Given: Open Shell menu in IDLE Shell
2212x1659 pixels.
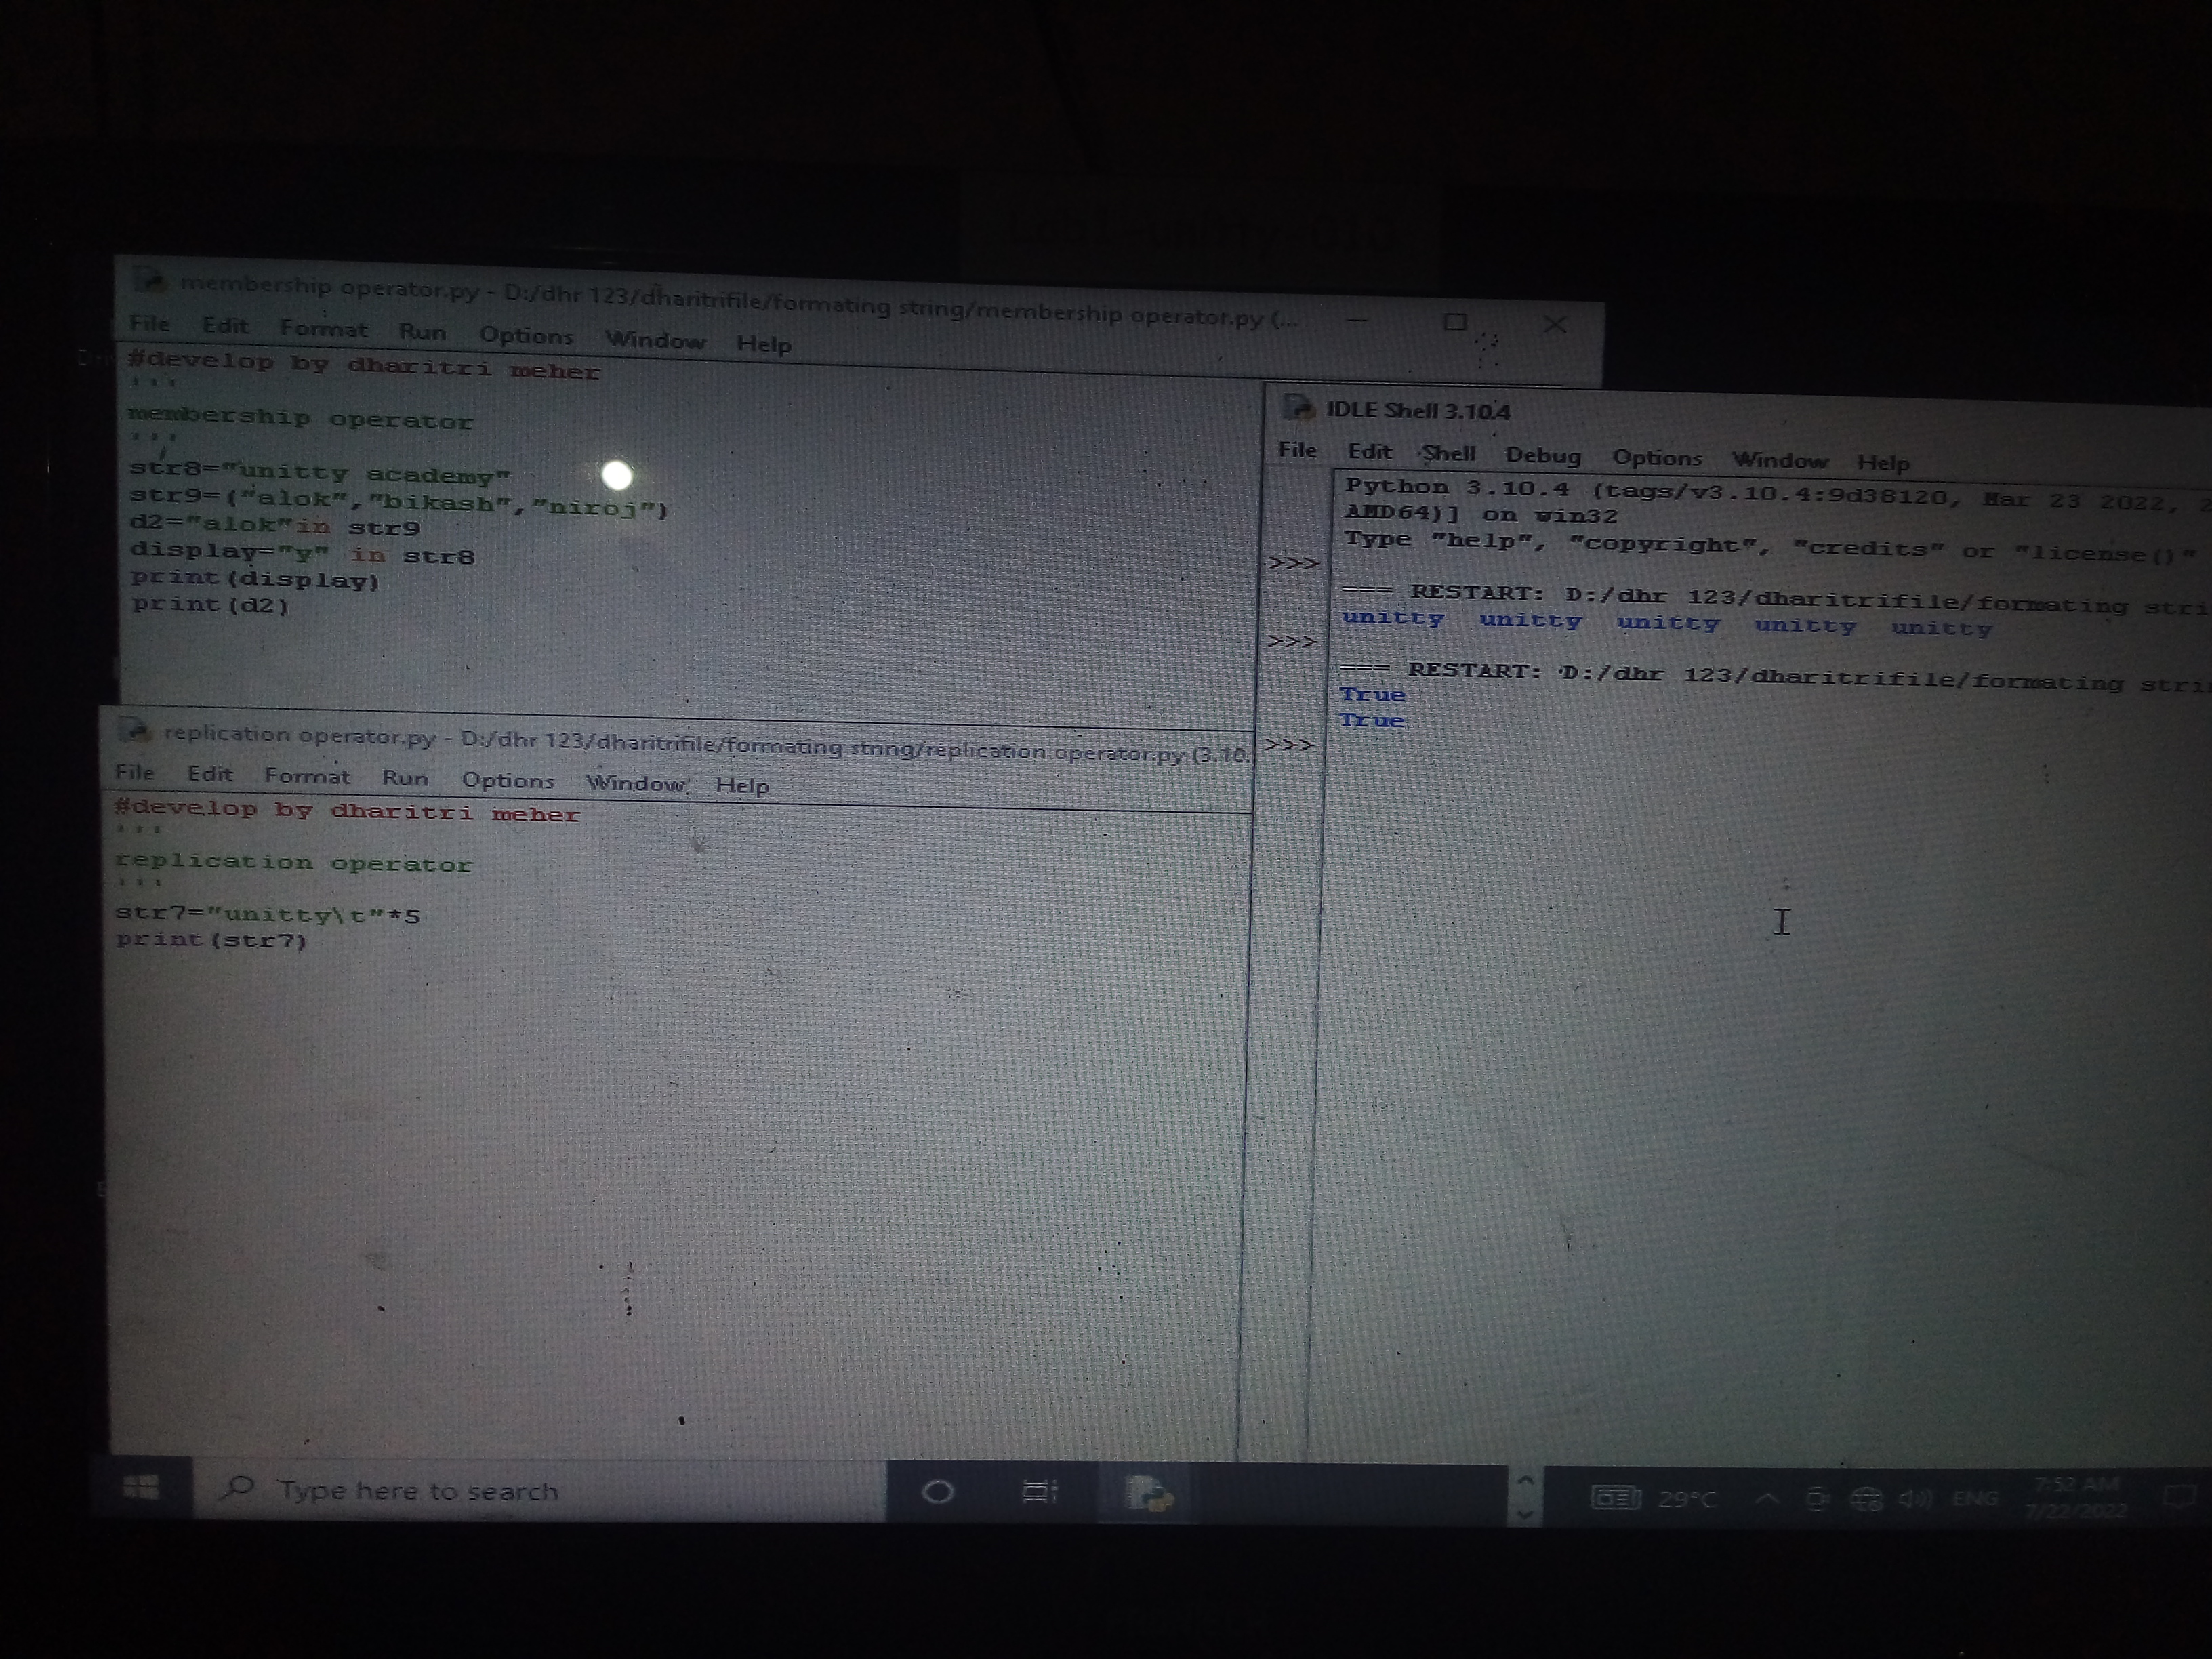Looking at the screenshot, I should [1449, 453].
